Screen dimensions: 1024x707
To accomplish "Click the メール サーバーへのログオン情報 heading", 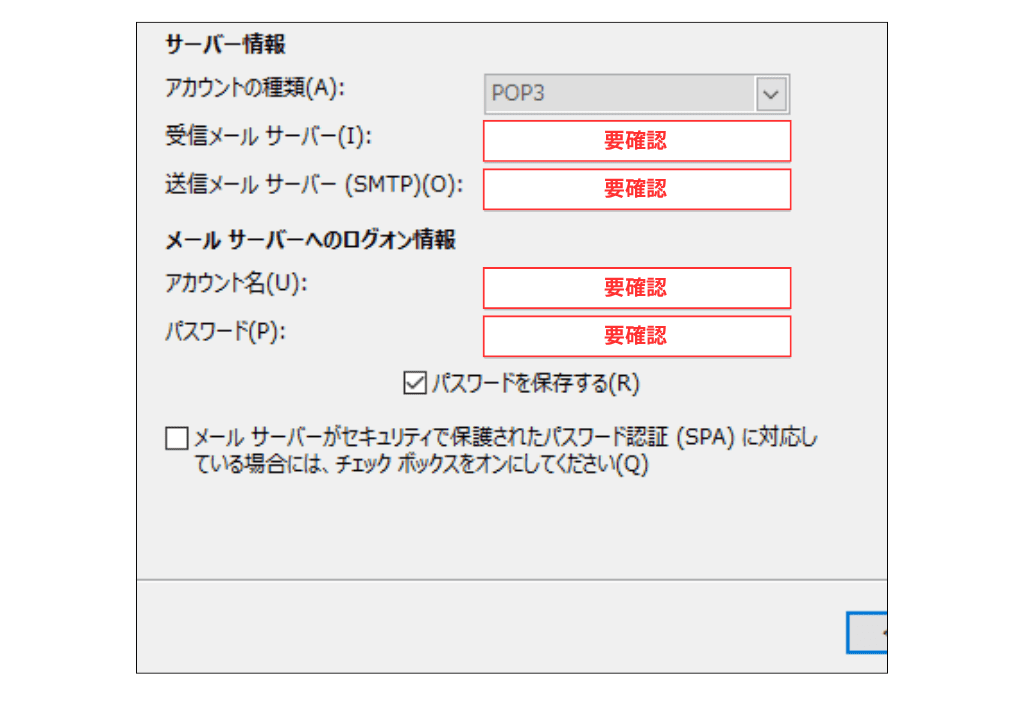I will coord(310,240).
